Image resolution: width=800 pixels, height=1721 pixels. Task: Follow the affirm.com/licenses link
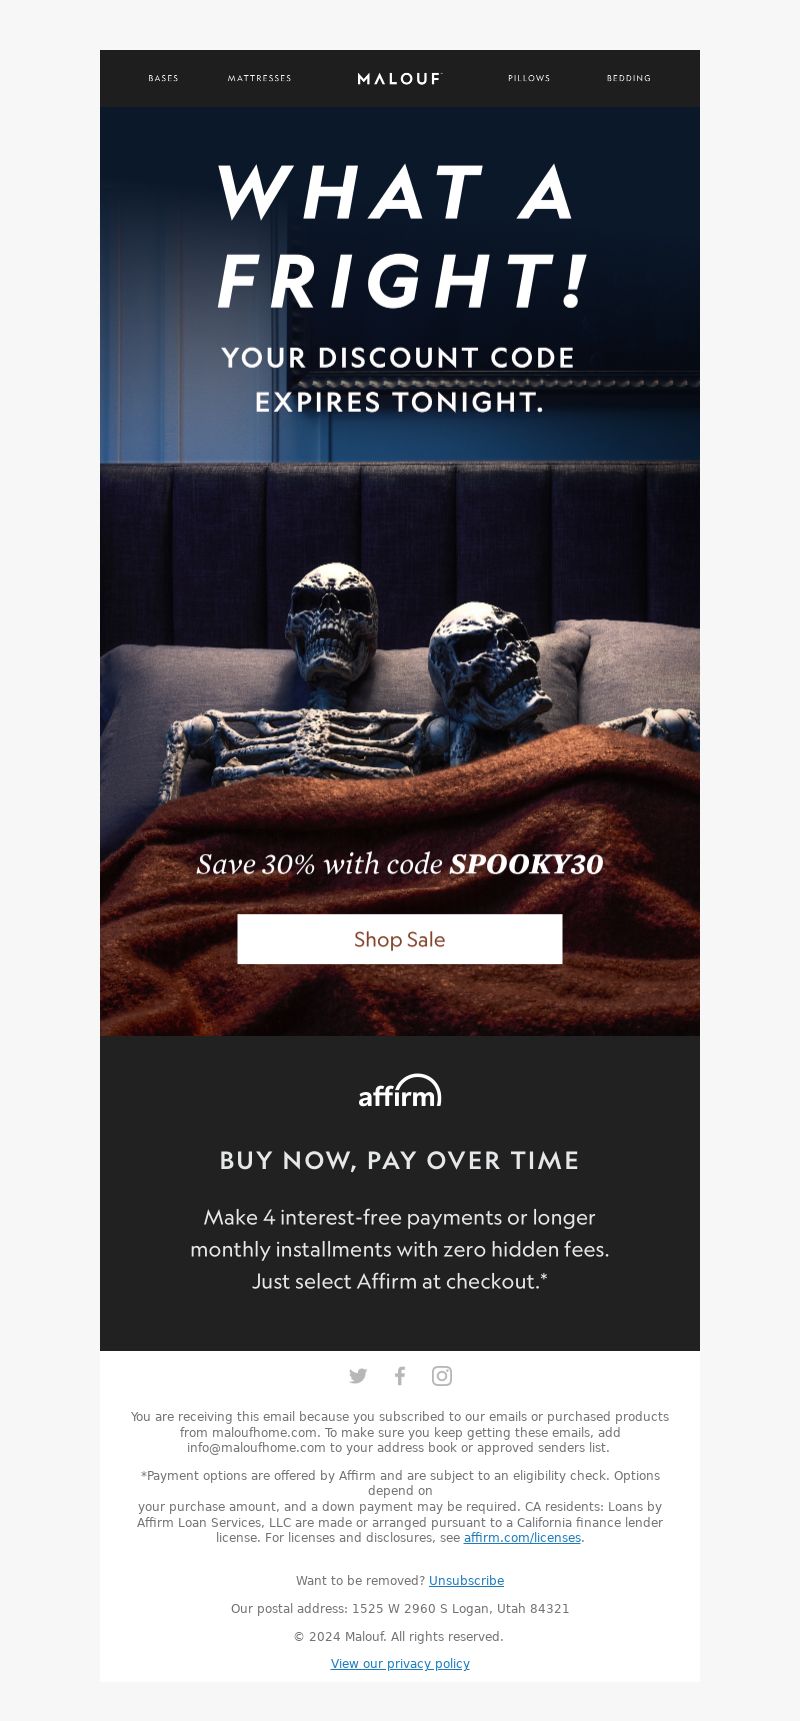pos(522,1538)
